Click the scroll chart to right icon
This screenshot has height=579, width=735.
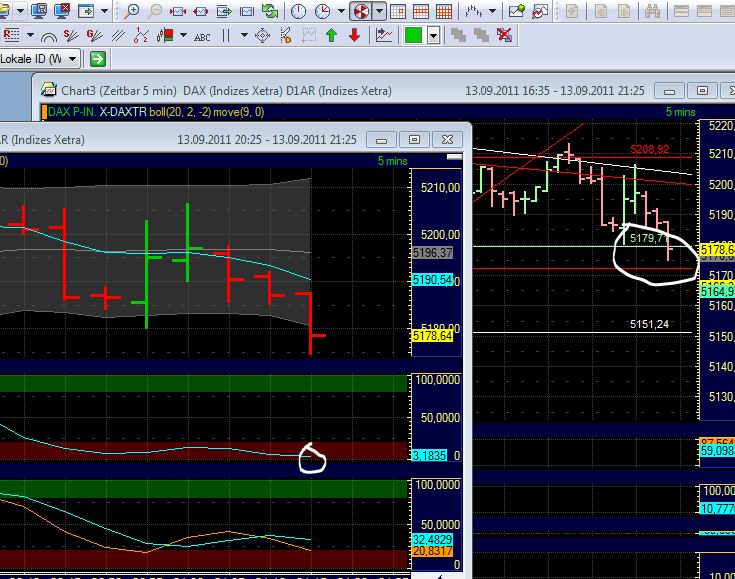224,11
